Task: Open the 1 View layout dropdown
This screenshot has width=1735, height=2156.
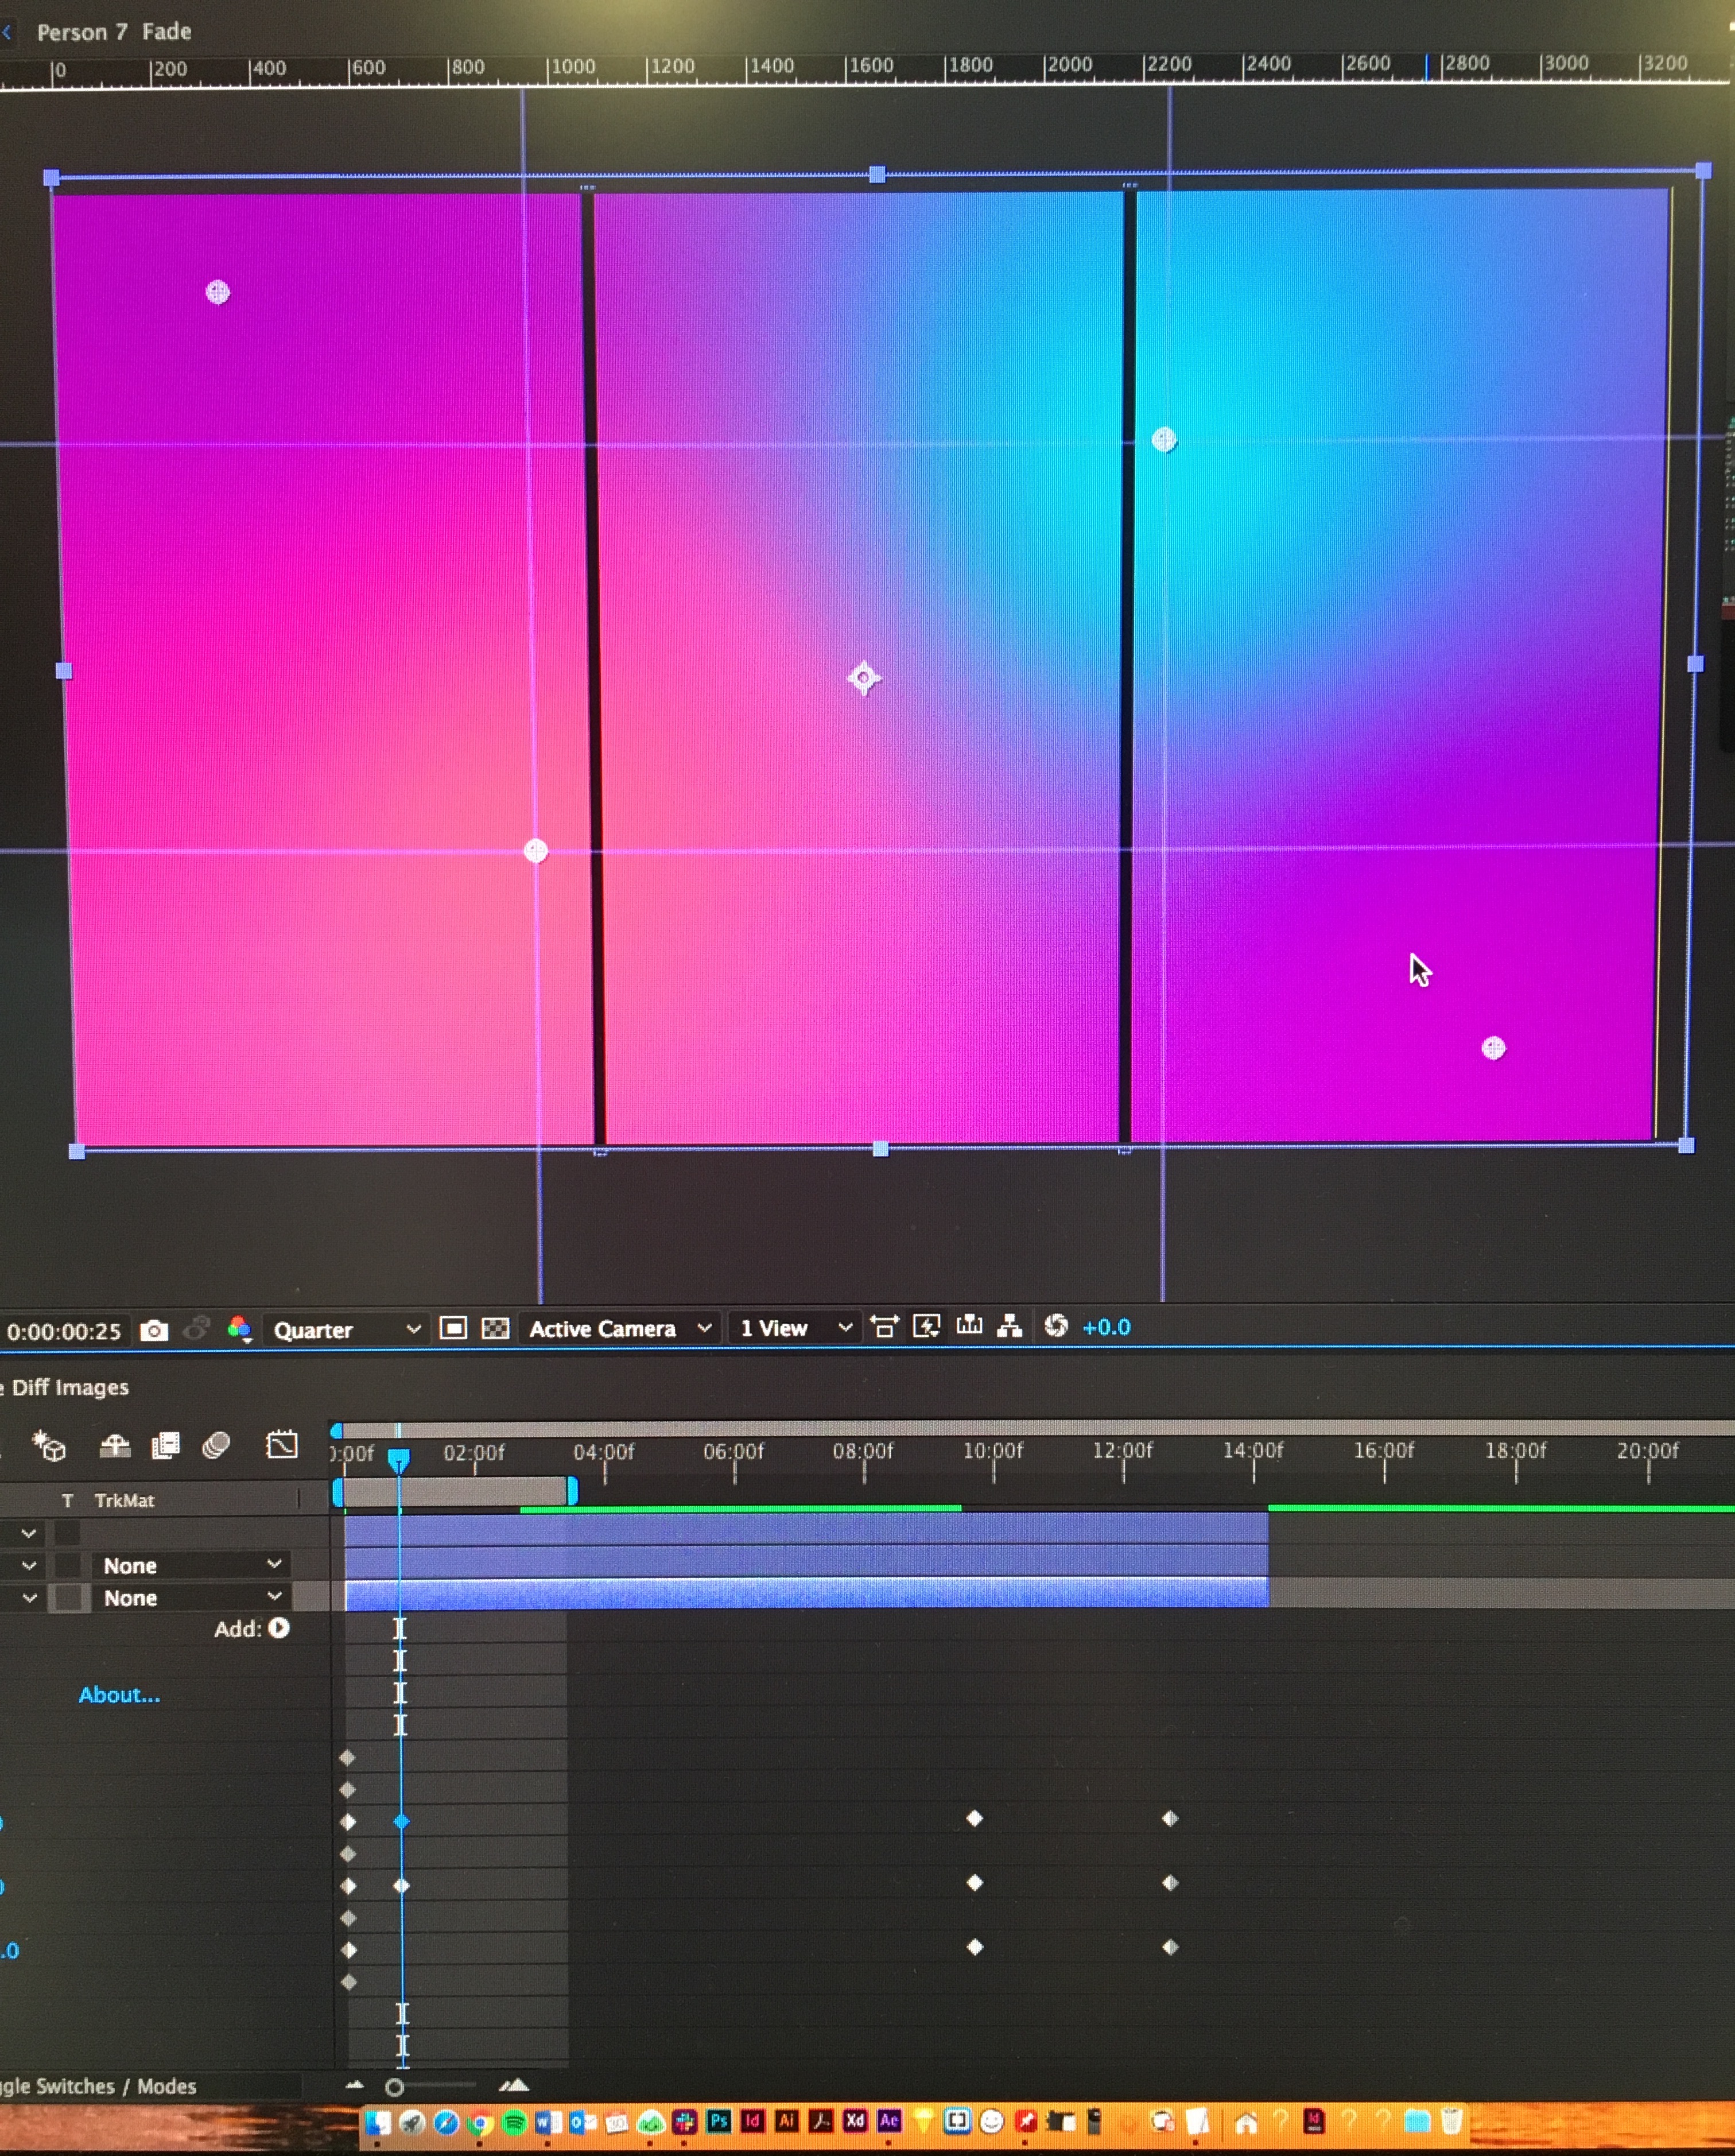Action: point(795,1328)
